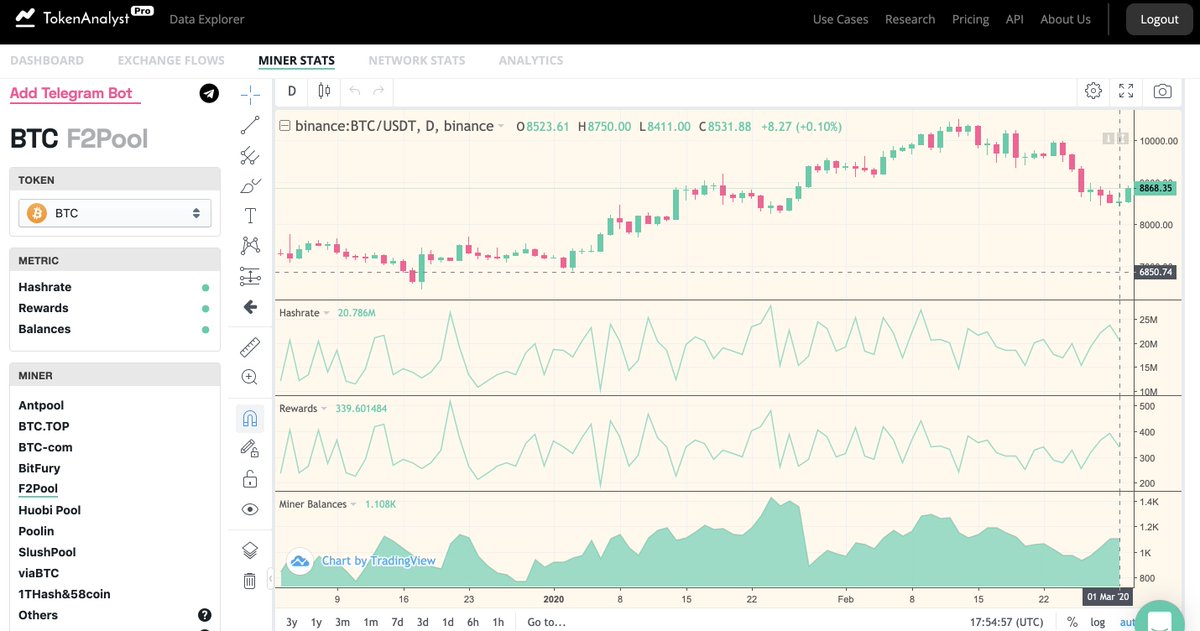Open the object tree layers icon
The width and height of the screenshot is (1200, 631).
250,550
